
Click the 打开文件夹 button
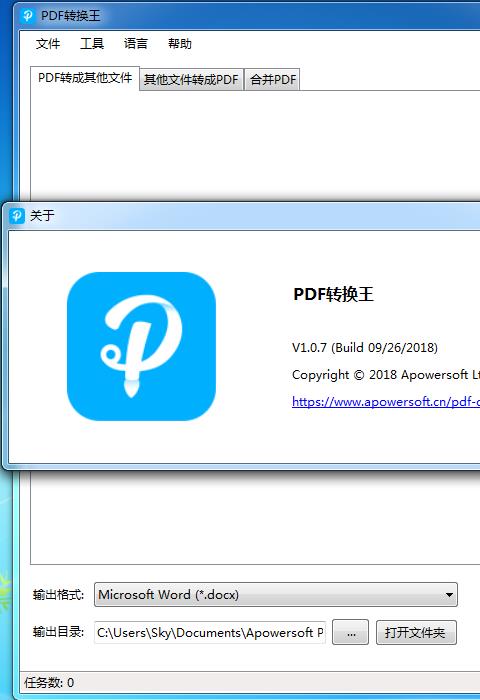416,632
